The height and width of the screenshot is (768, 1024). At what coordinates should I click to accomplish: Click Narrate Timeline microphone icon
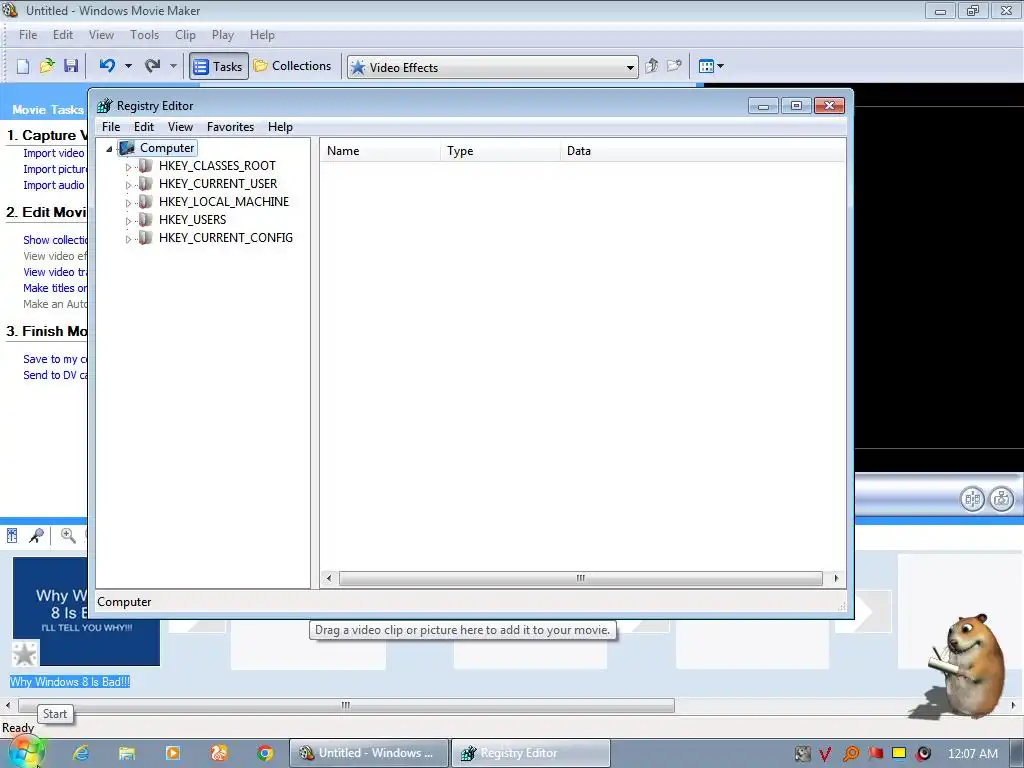pos(37,536)
